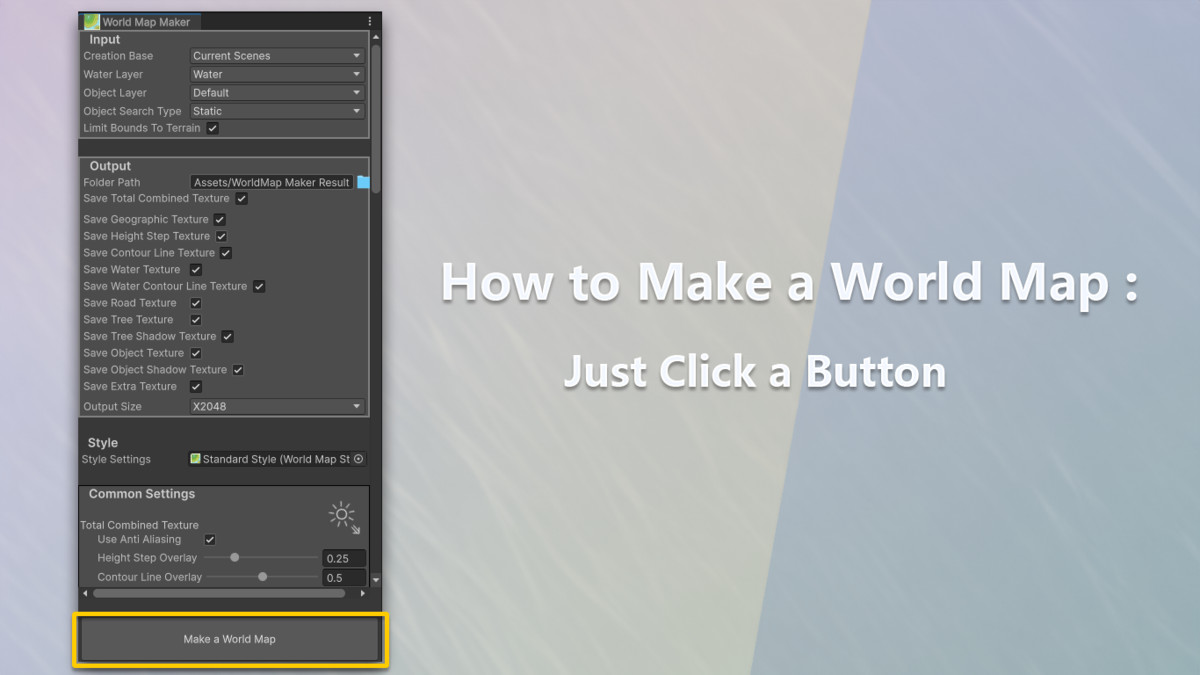Image resolution: width=1200 pixels, height=675 pixels.
Task: Click the Folder Path text field
Action: [x=272, y=182]
